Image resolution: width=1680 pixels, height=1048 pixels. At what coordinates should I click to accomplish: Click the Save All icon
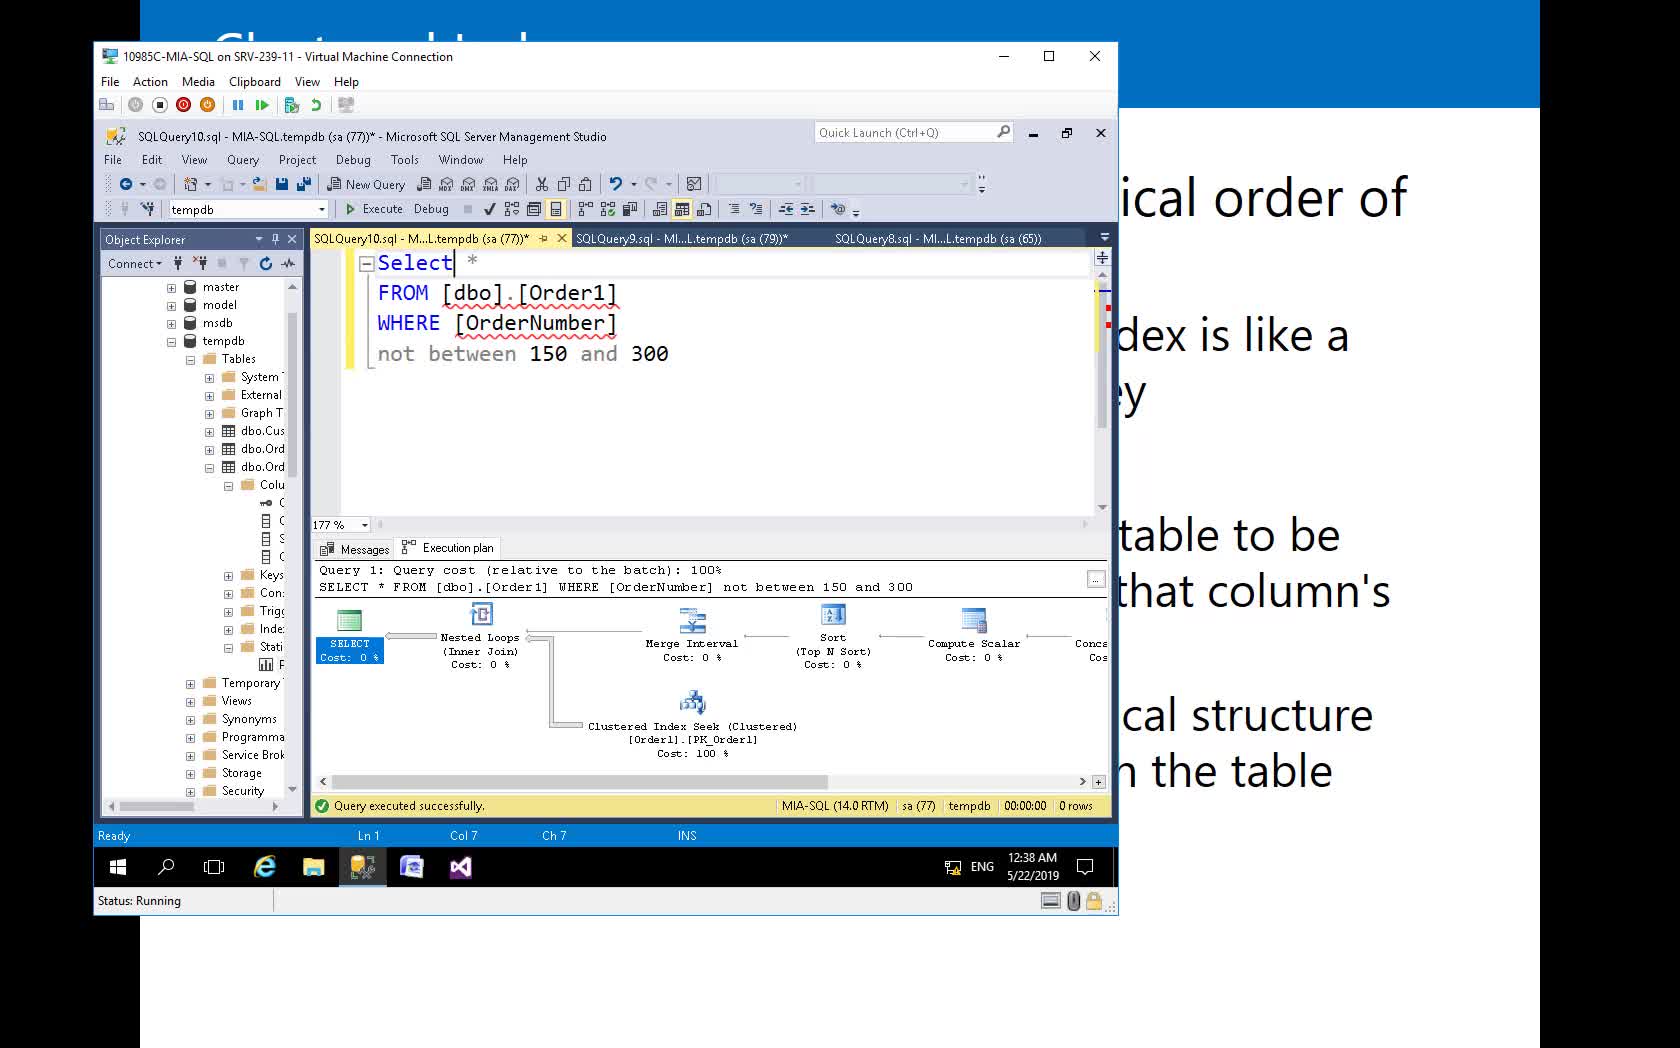[304, 184]
